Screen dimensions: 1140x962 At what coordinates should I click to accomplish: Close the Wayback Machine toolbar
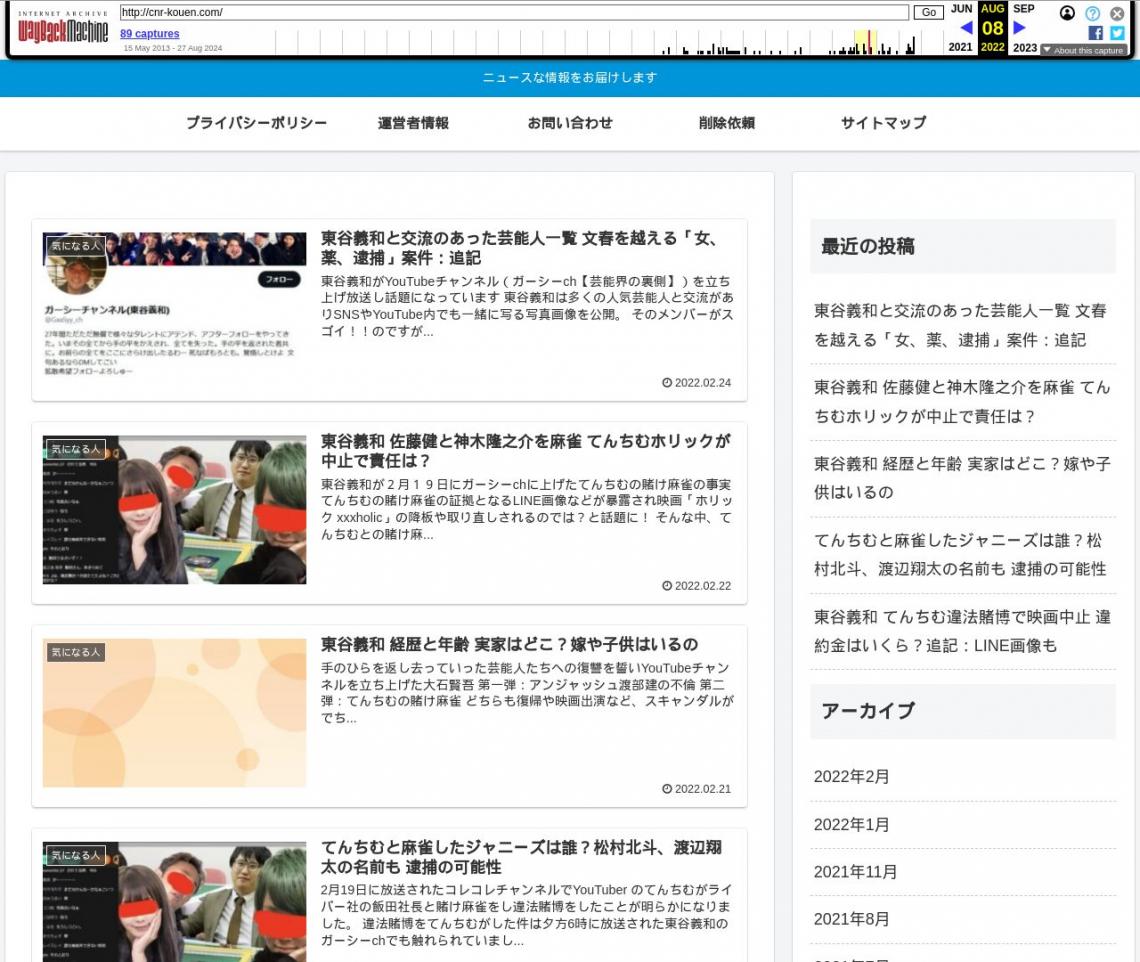1117,13
